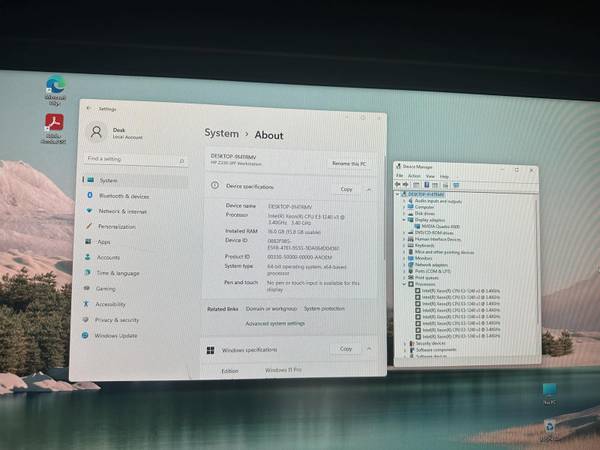Collapse the Device specifications section

tap(369, 188)
